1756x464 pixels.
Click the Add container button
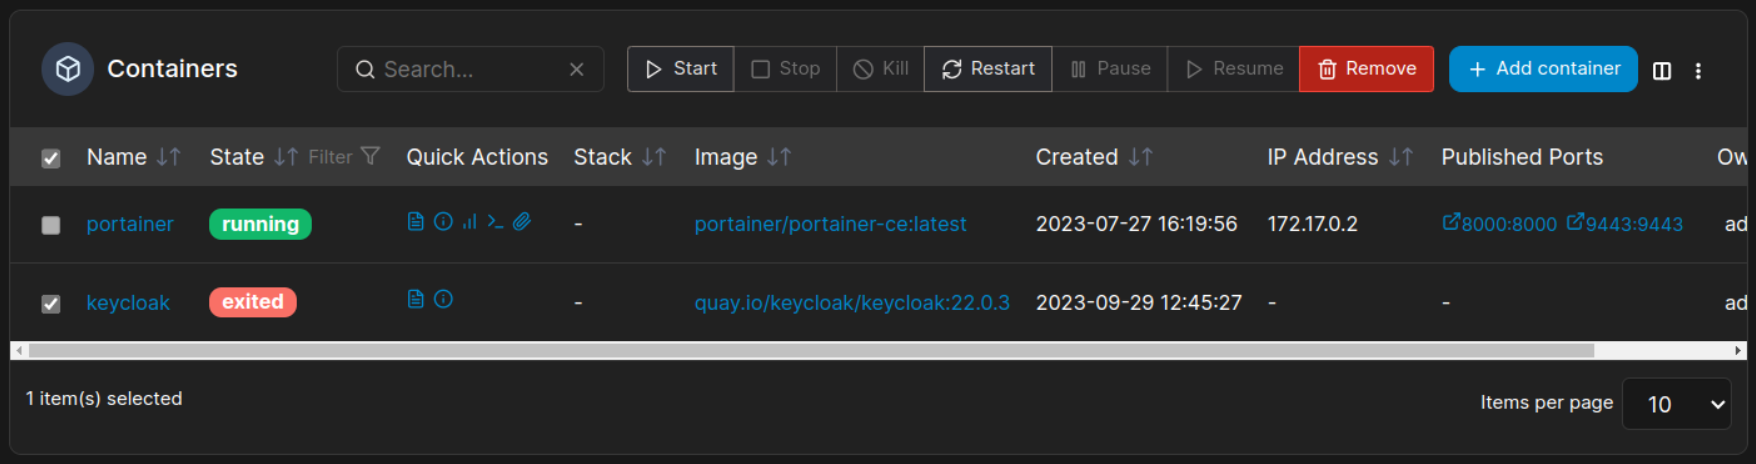(1542, 69)
